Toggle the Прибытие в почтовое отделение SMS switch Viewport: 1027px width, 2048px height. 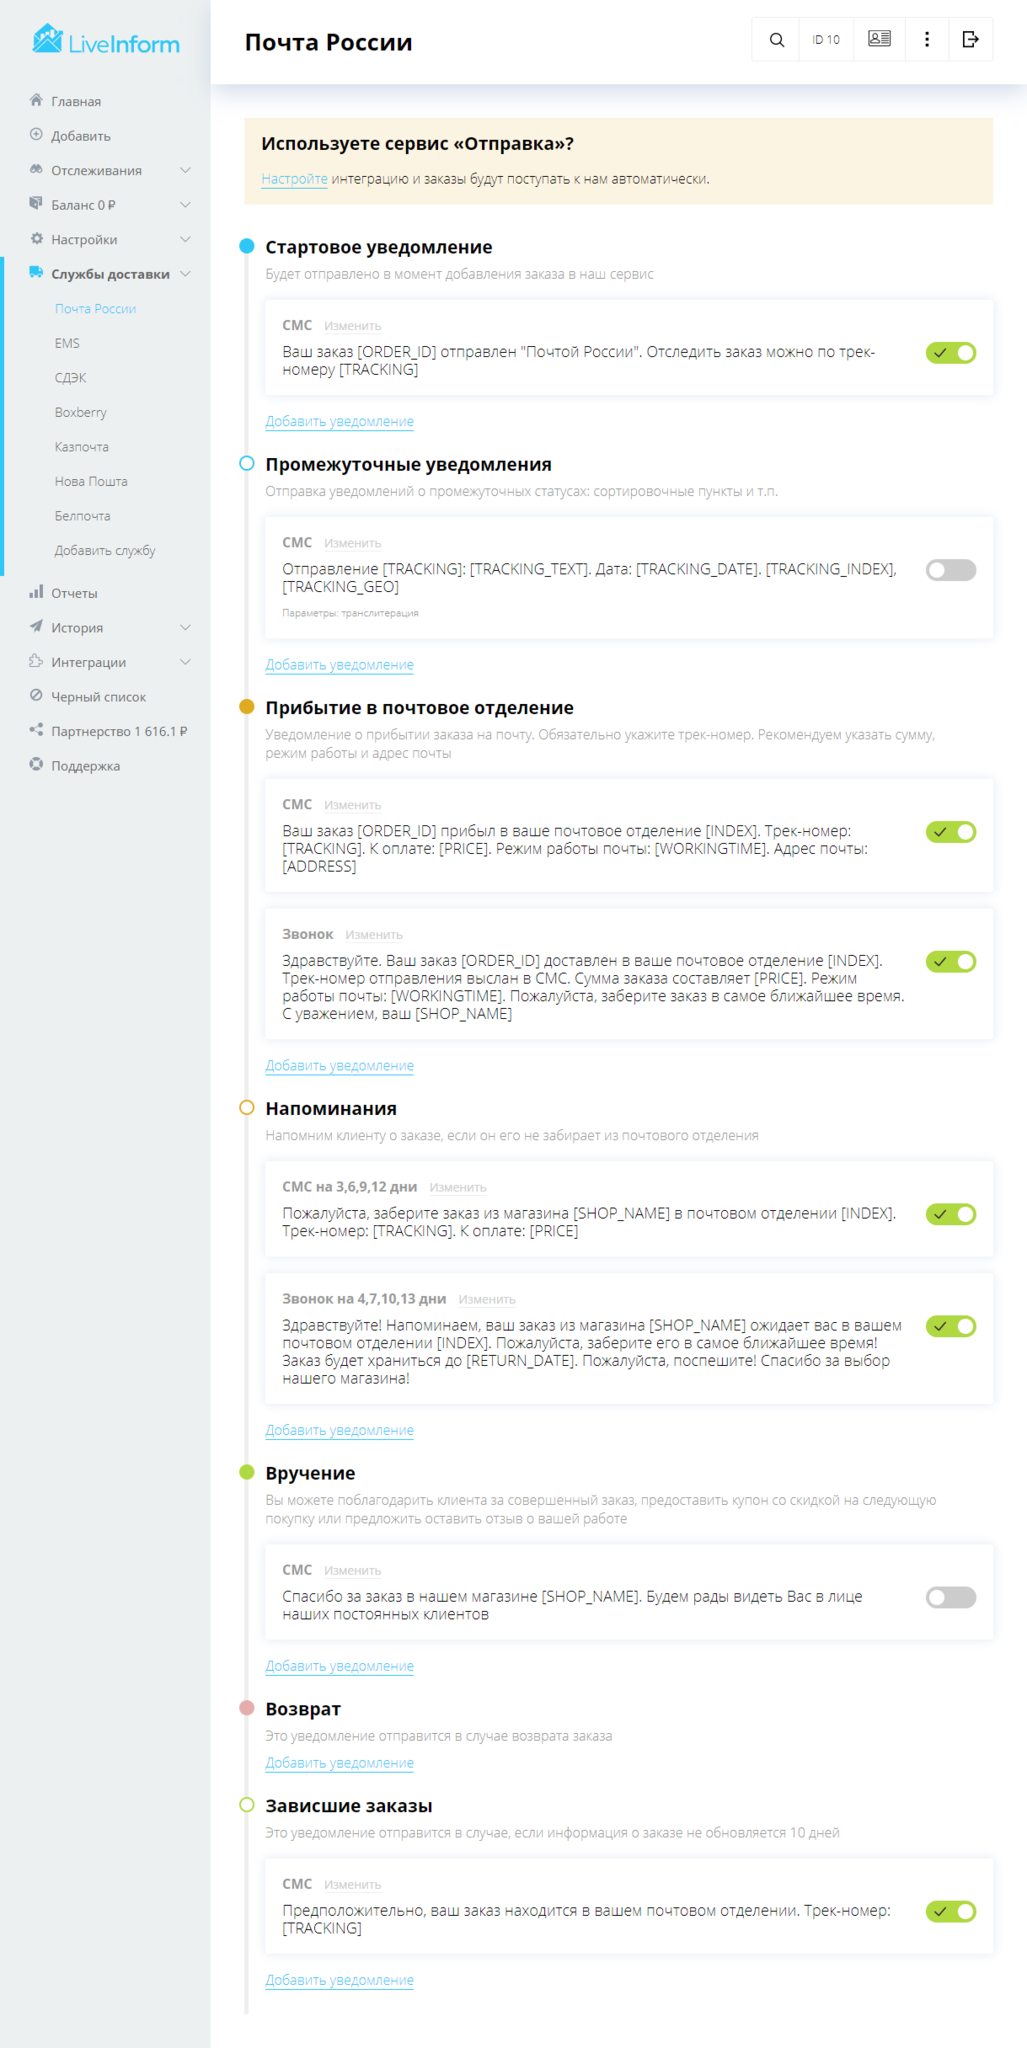click(951, 832)
